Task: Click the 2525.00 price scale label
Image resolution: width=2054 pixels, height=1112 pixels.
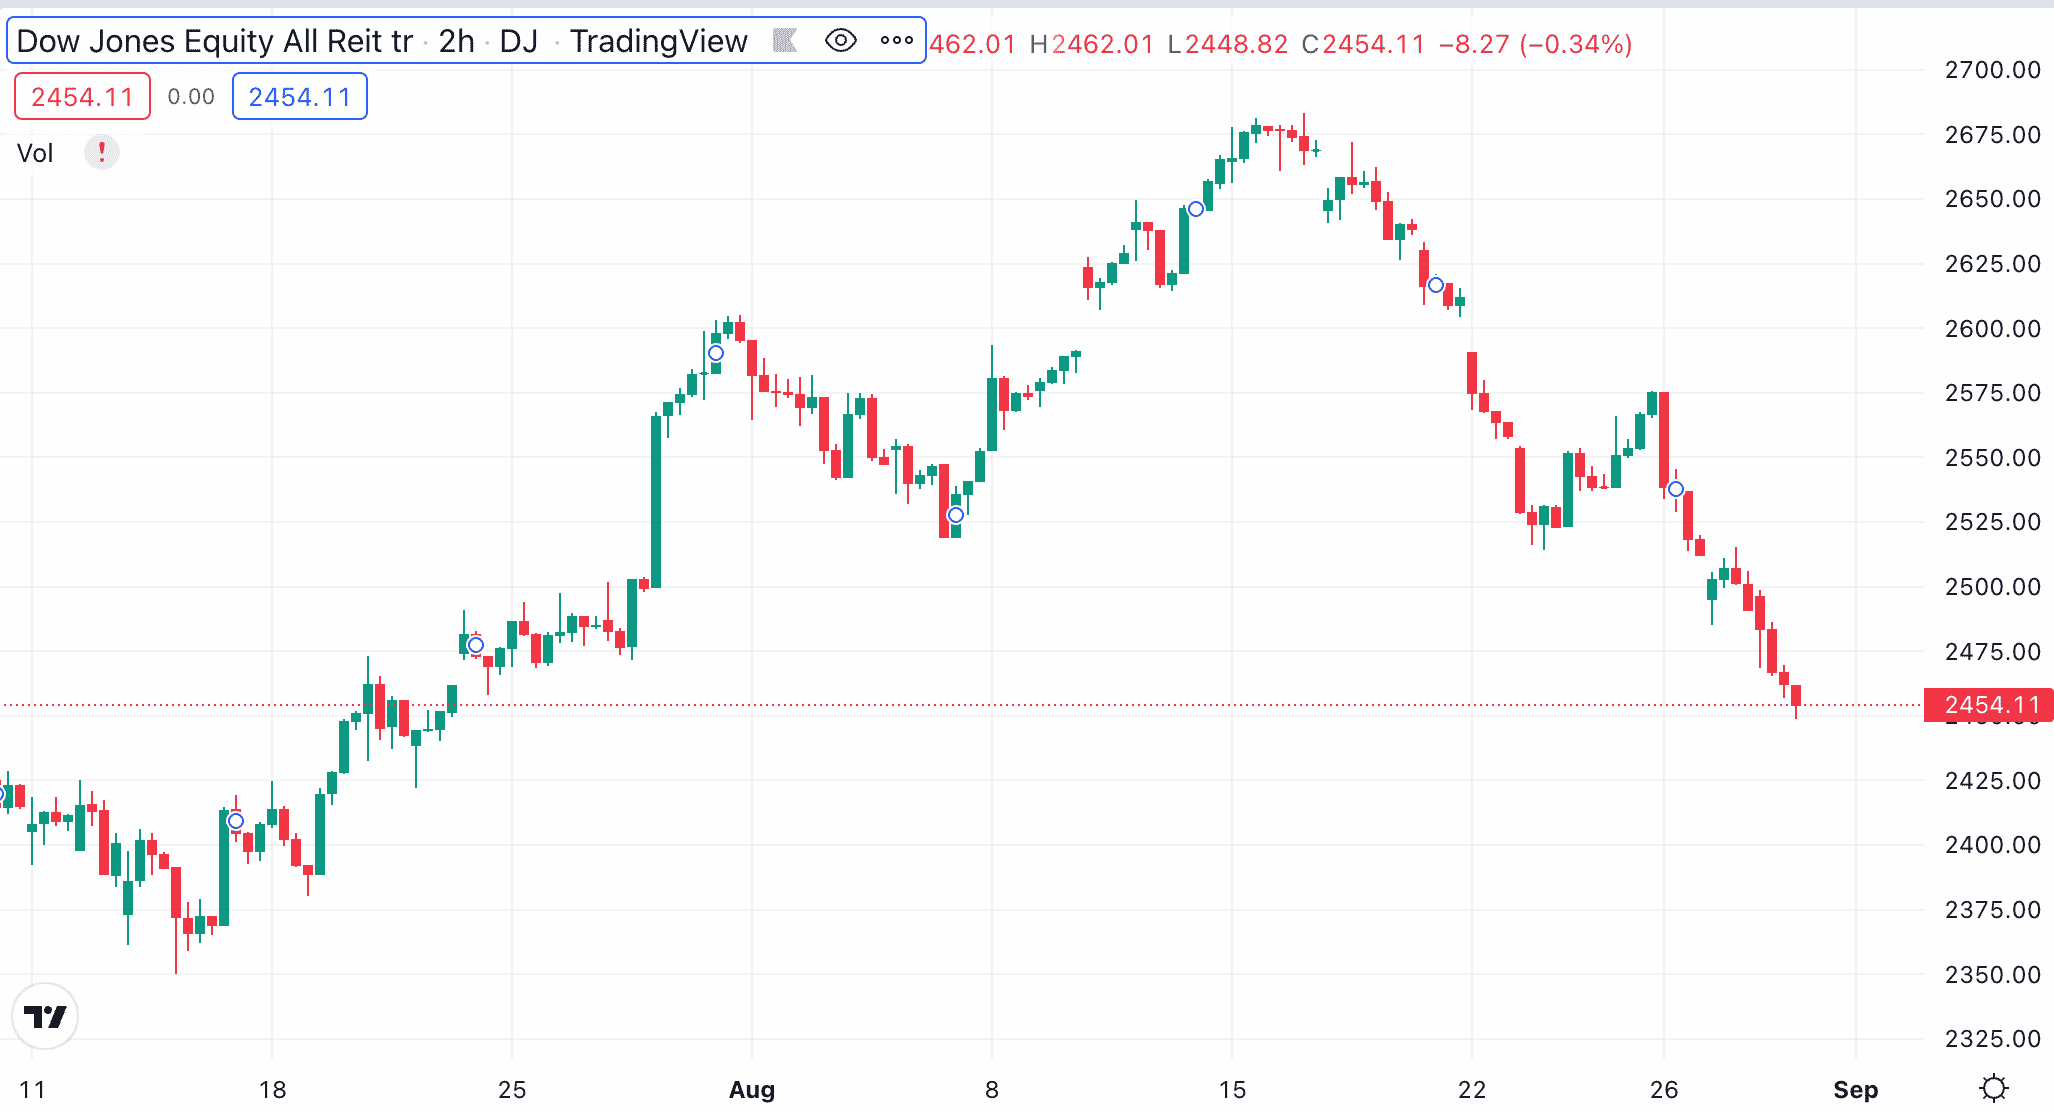Action: coord(1993,522)
